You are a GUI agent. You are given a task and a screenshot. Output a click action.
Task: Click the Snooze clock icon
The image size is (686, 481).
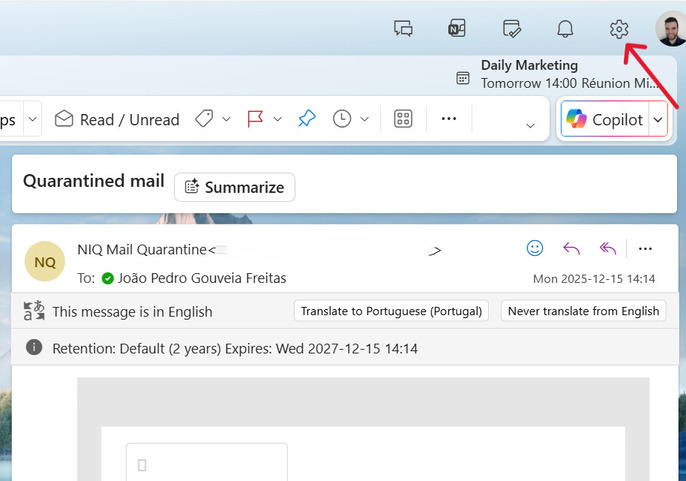click(x=342, y=119)
